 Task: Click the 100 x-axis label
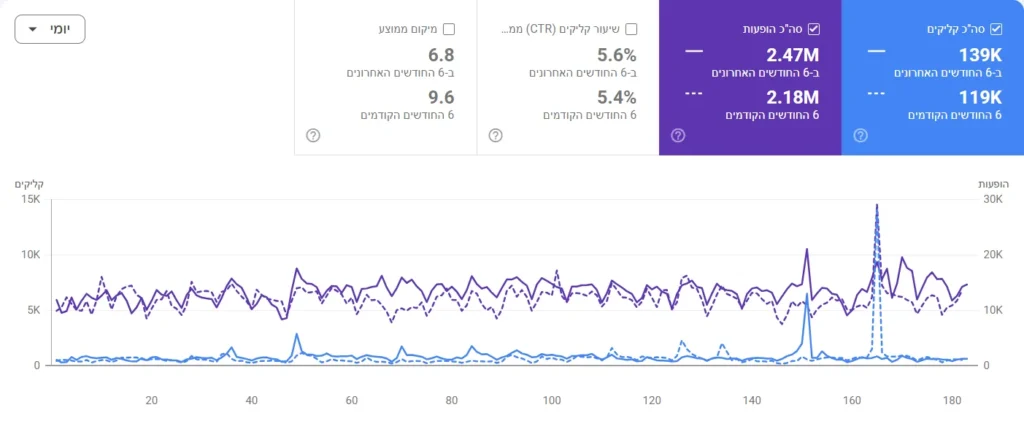[552, 401]
